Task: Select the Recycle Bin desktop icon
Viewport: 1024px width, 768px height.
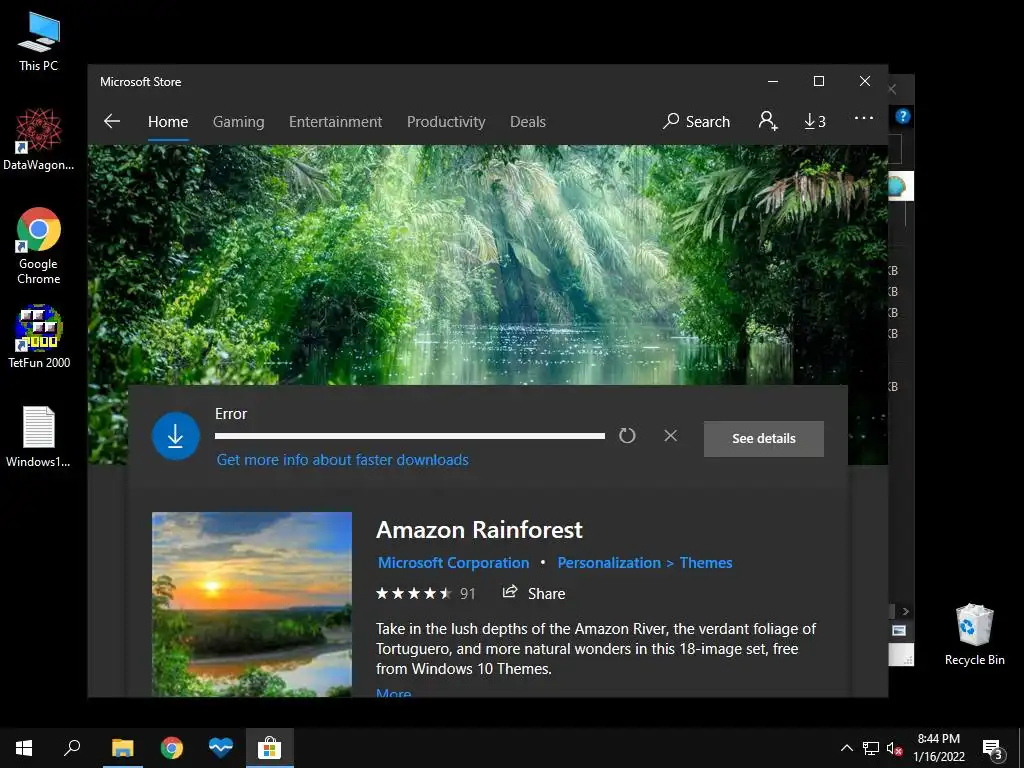Action: 974,635
